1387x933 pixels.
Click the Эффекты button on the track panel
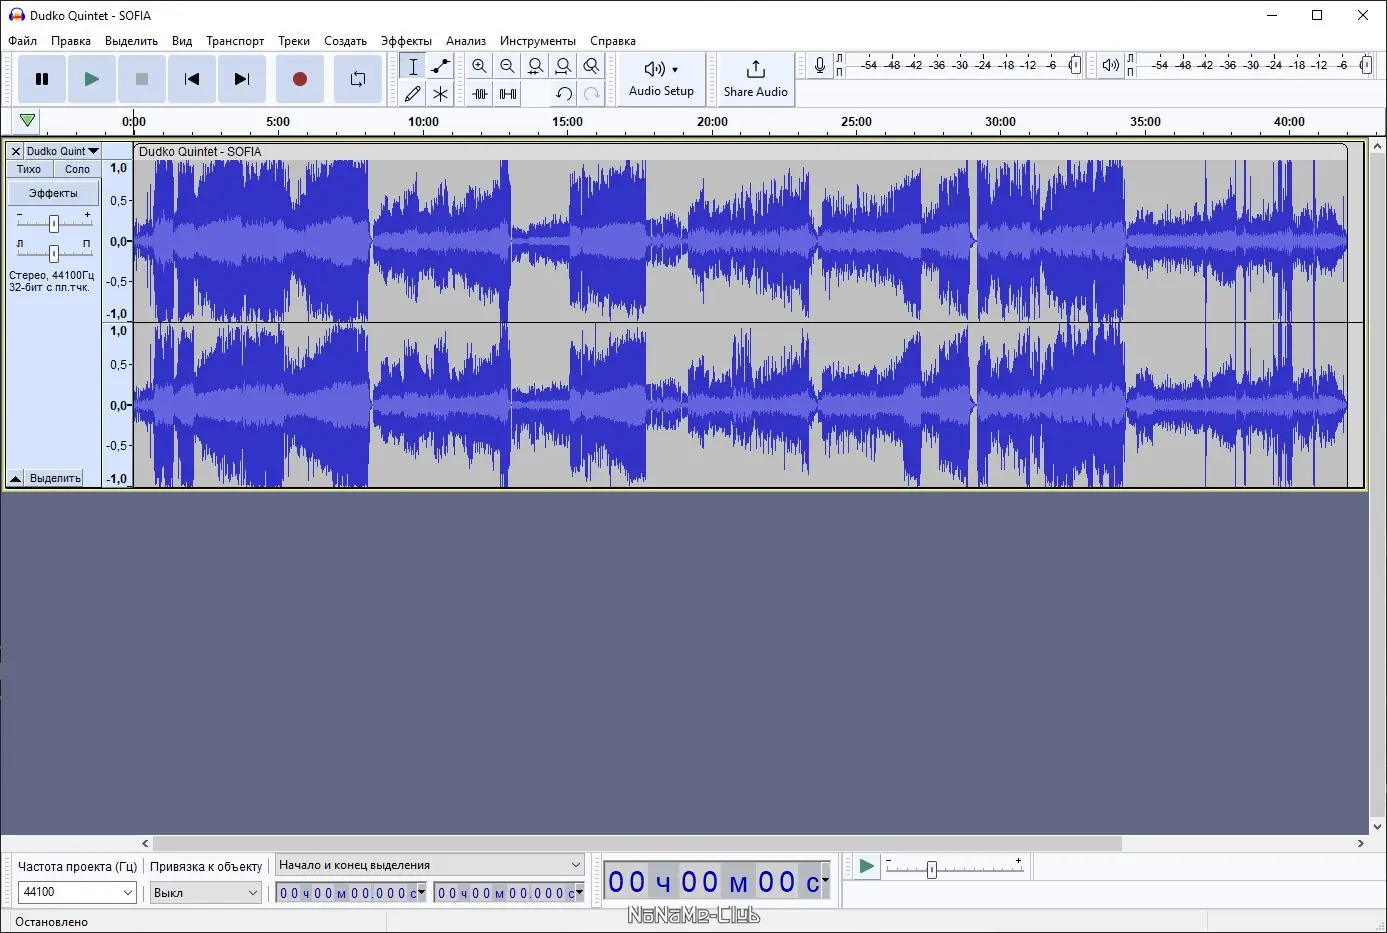[x=53, y=192]
